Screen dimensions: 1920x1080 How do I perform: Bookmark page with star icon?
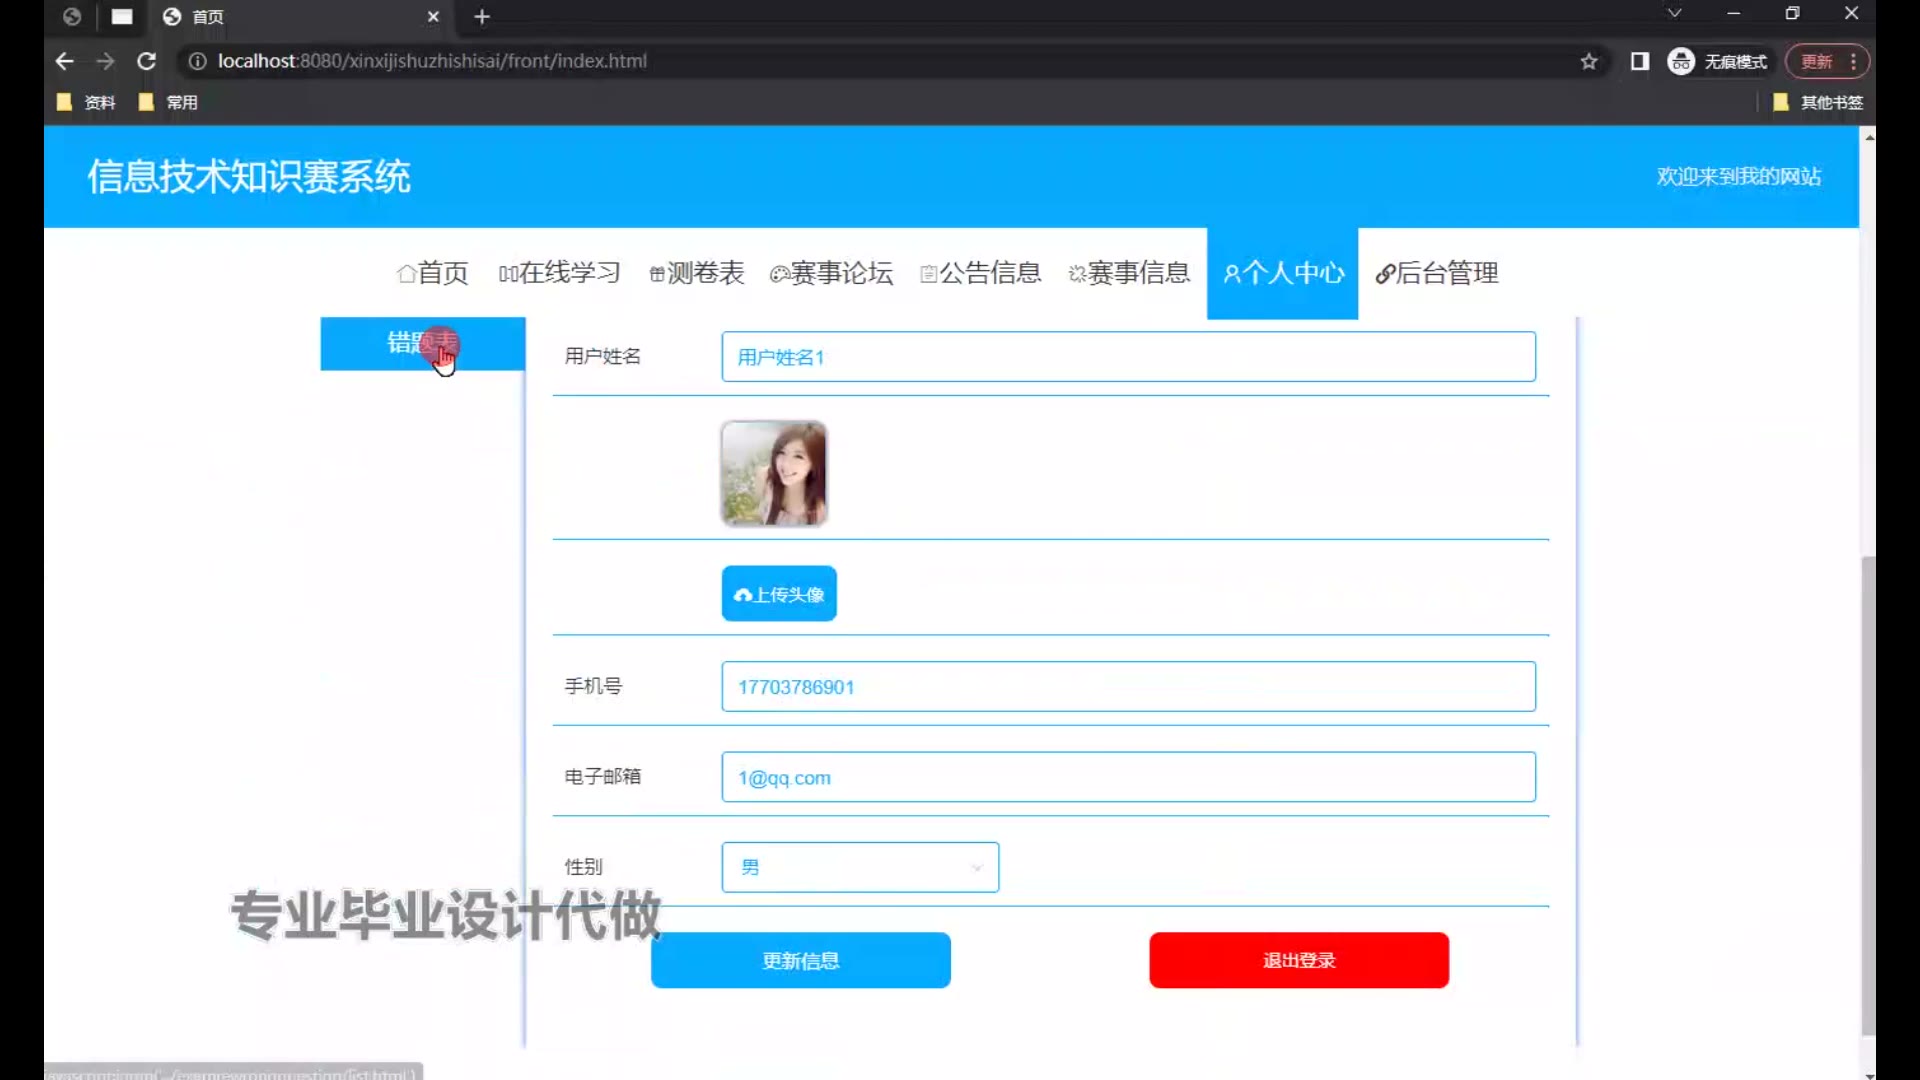[x=1589, y=62]
